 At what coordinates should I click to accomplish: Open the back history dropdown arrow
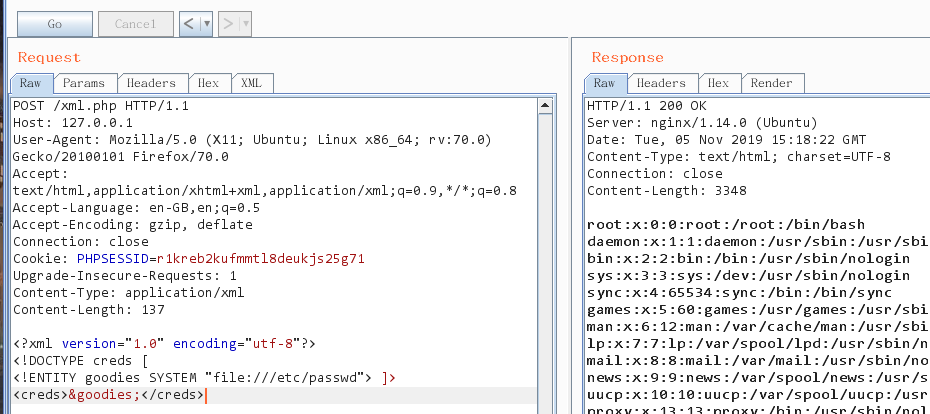click(206, 24)
